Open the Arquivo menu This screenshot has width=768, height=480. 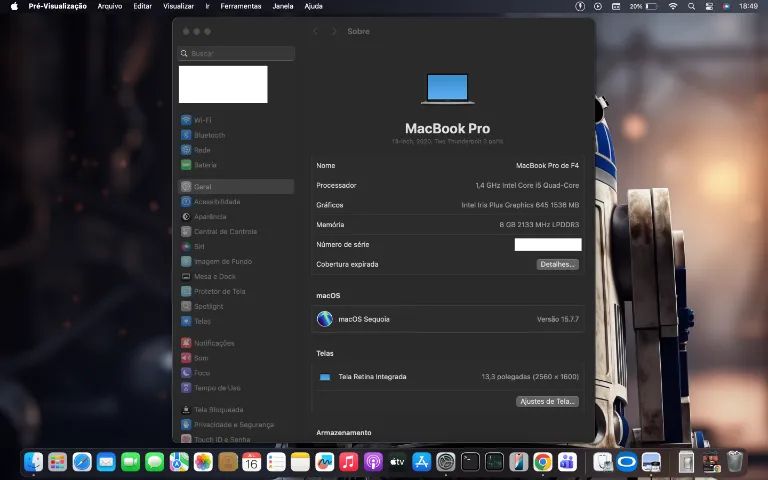(x=110, y=6)
